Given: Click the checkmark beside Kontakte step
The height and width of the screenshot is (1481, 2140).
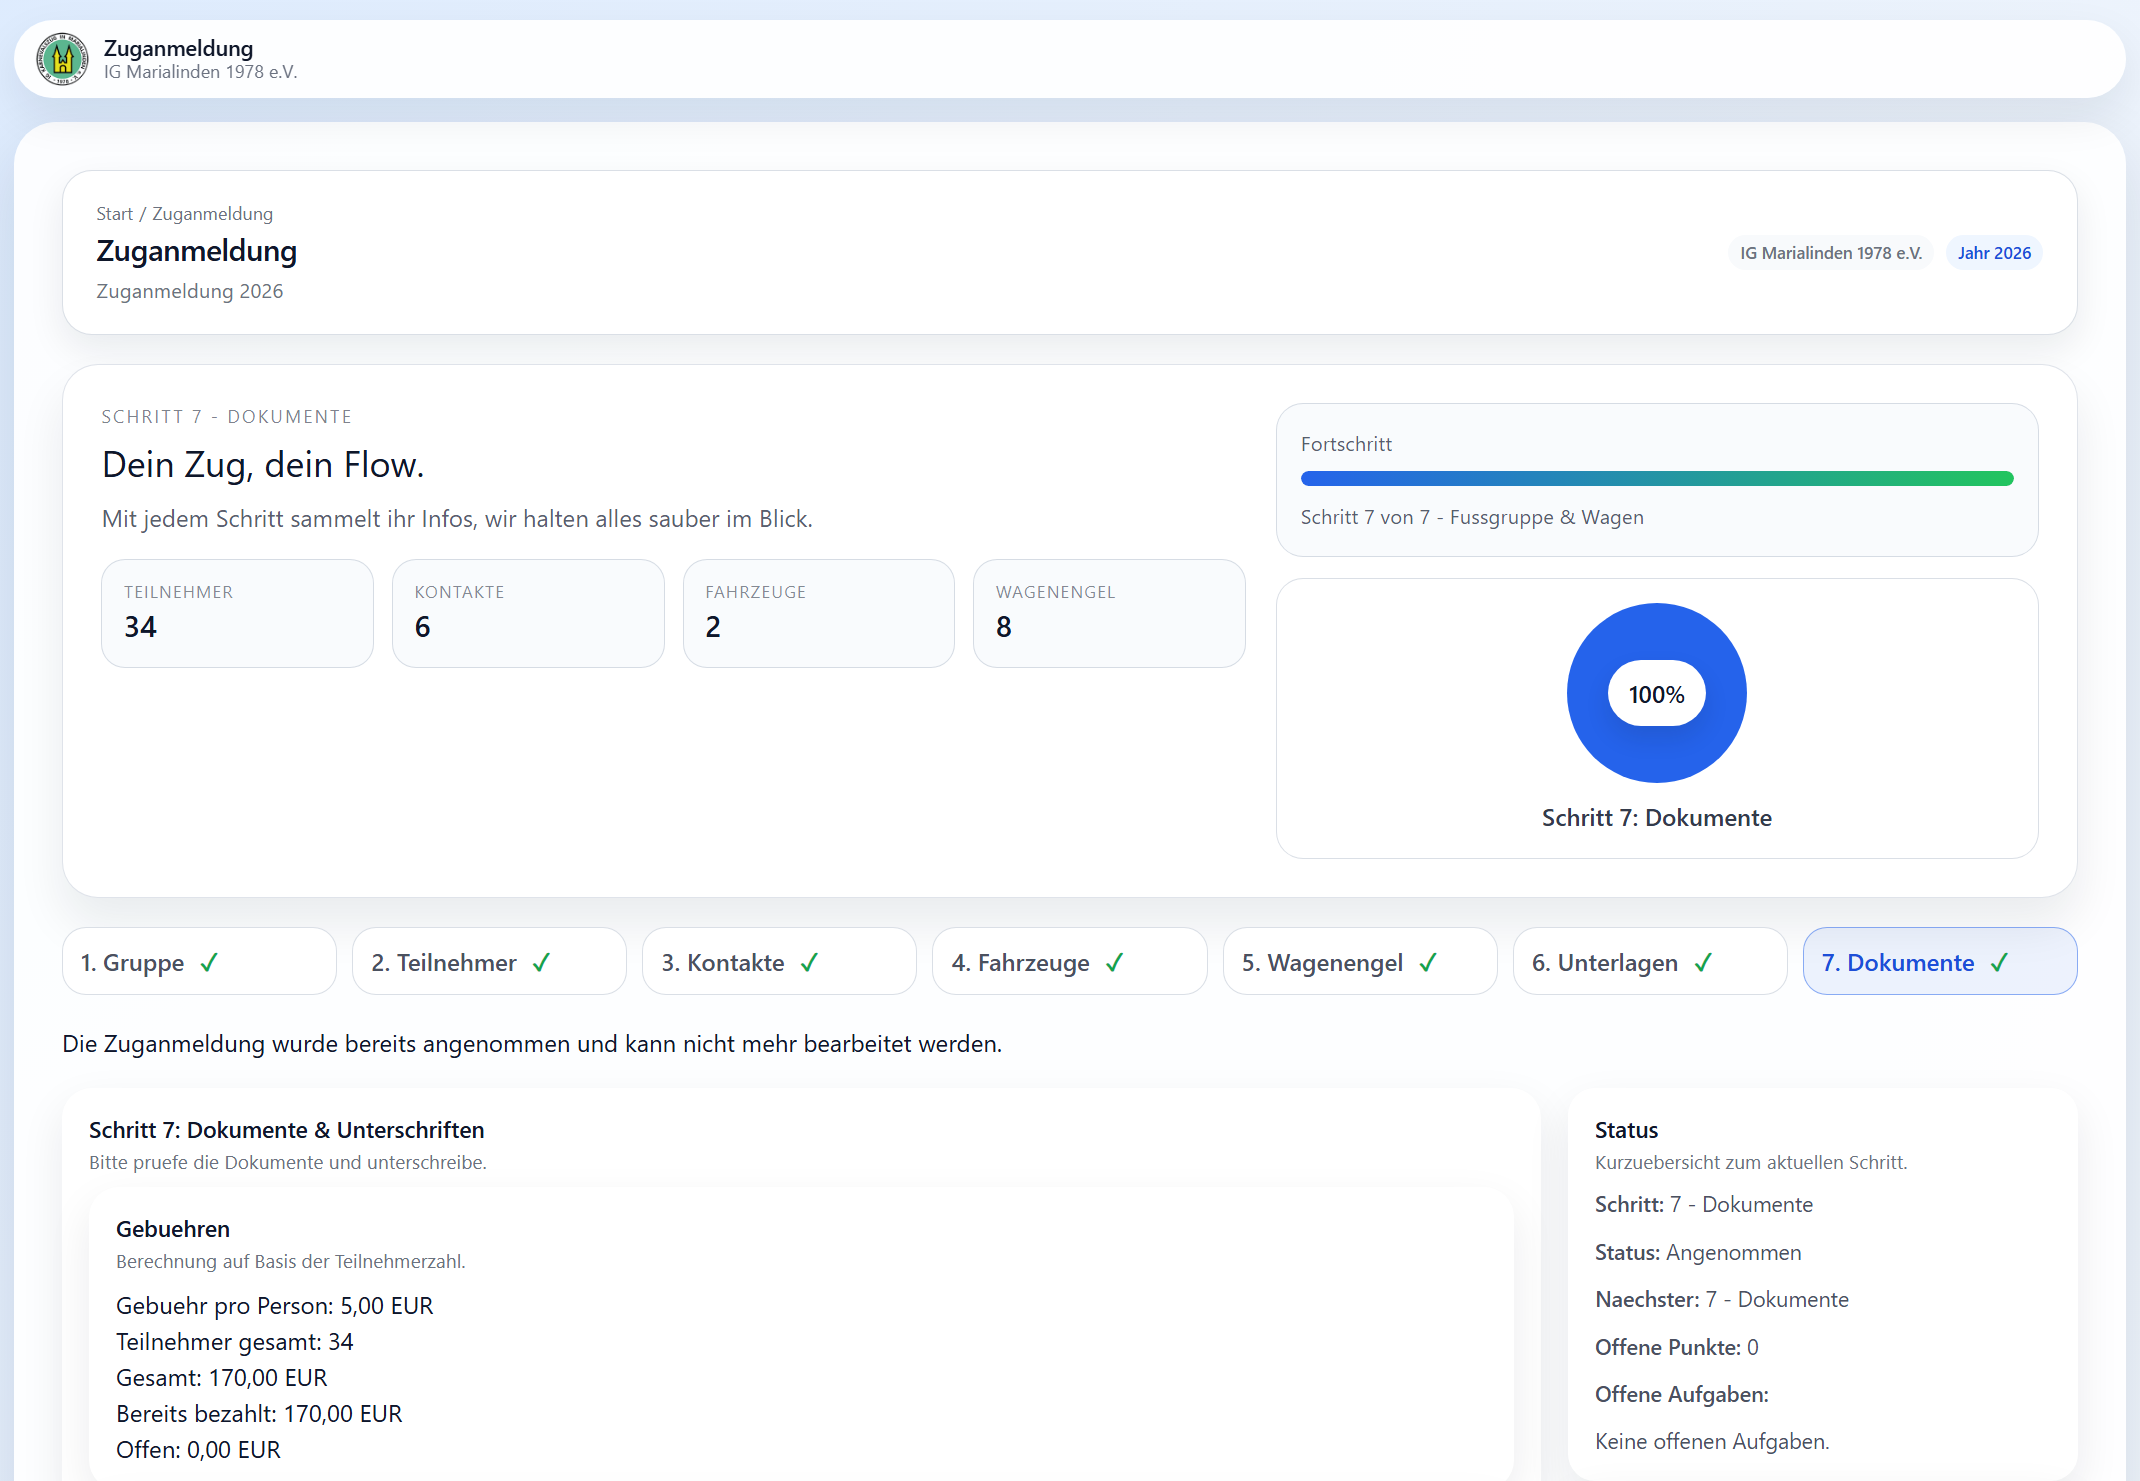Looking at the screenshot, I should pyautogui.click(x=809, y=963).
